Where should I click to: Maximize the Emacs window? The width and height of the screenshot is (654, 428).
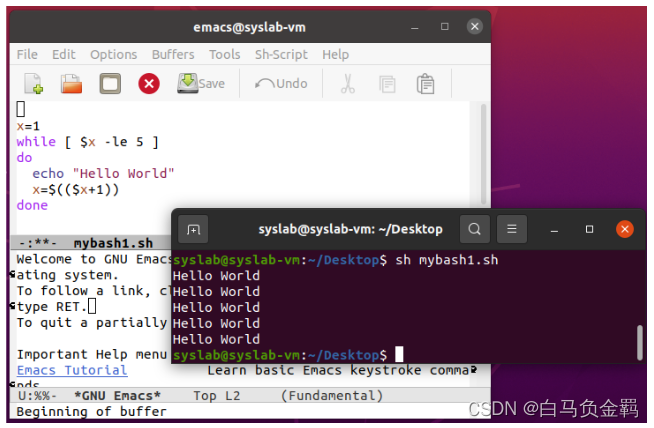coord(445,27)
